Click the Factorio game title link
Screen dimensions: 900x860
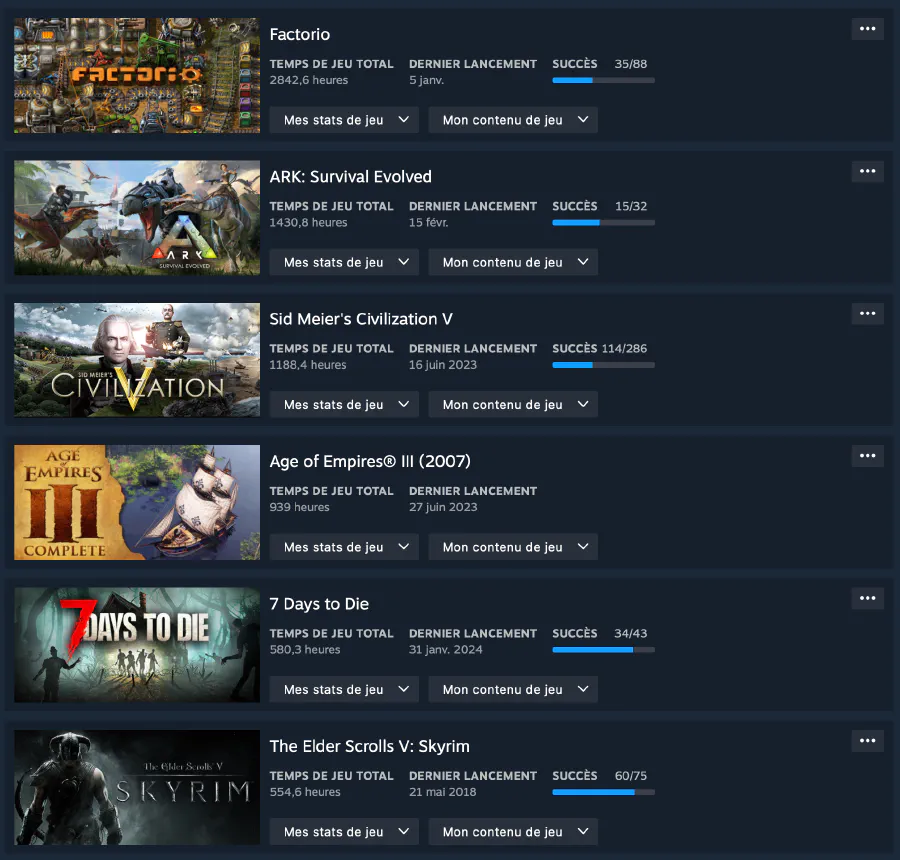click(x=300, y=34)
